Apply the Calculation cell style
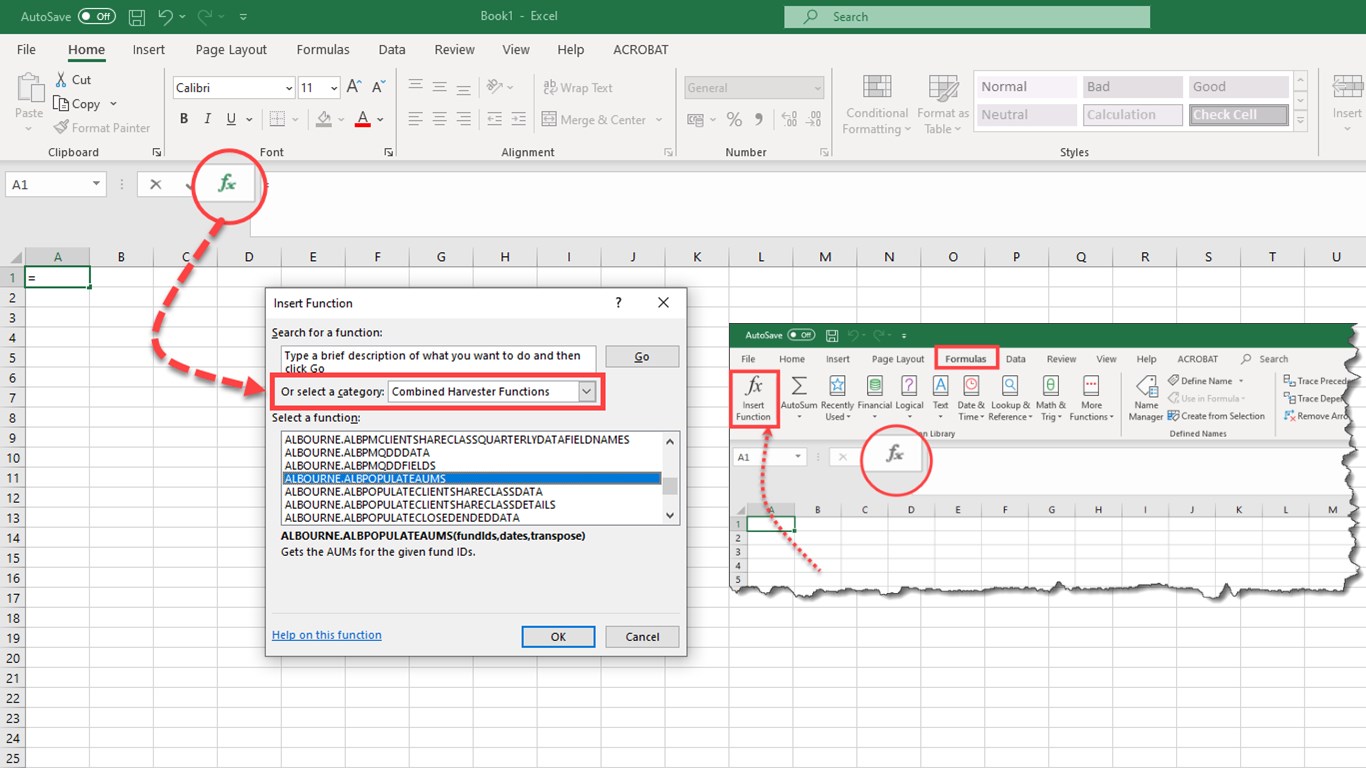Screen dimensions: 1366x768 [1133, 115]
